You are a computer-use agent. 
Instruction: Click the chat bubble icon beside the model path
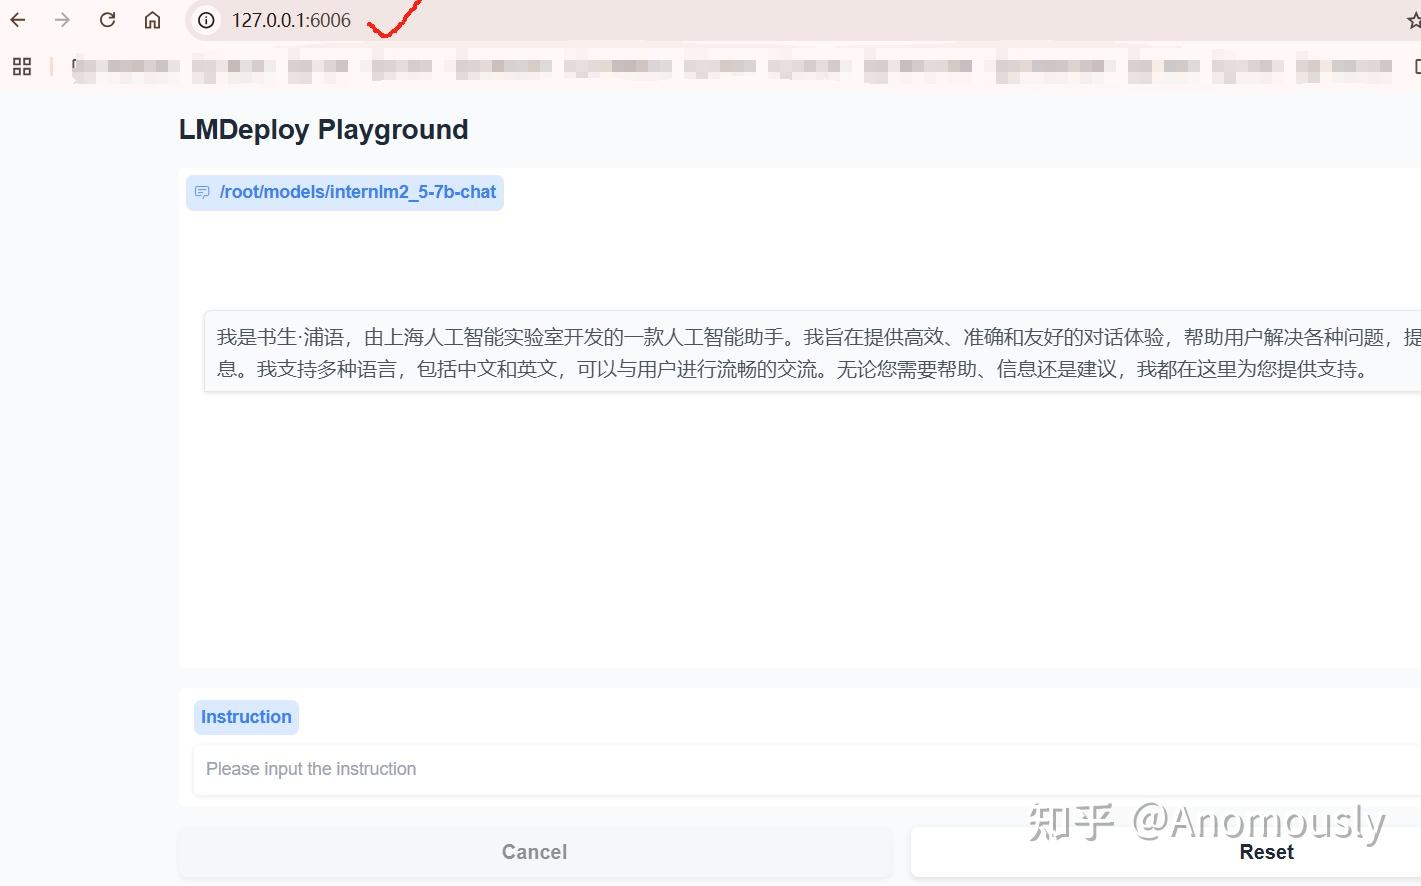(203, 192)
